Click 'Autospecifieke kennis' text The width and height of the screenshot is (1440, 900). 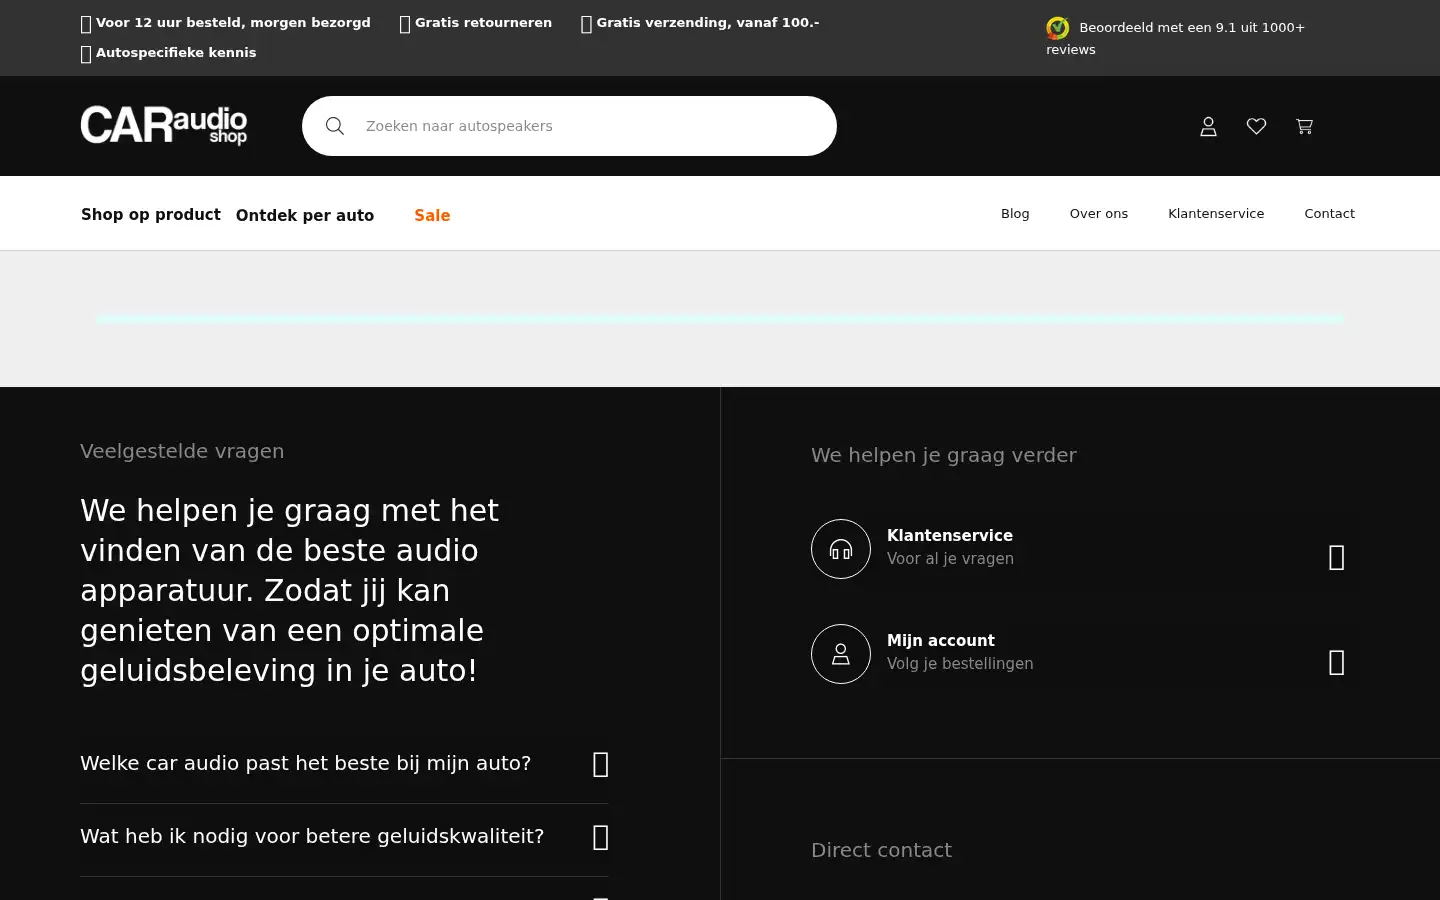coord(176,52)
